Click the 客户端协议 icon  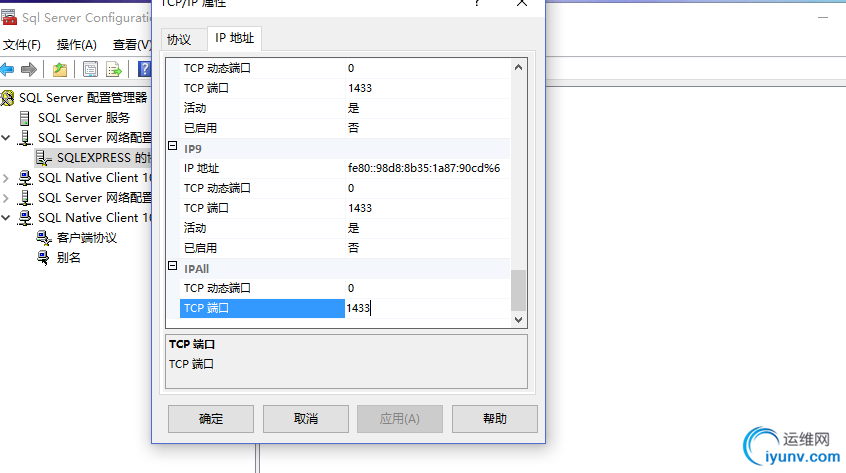[x=44, y=238]
